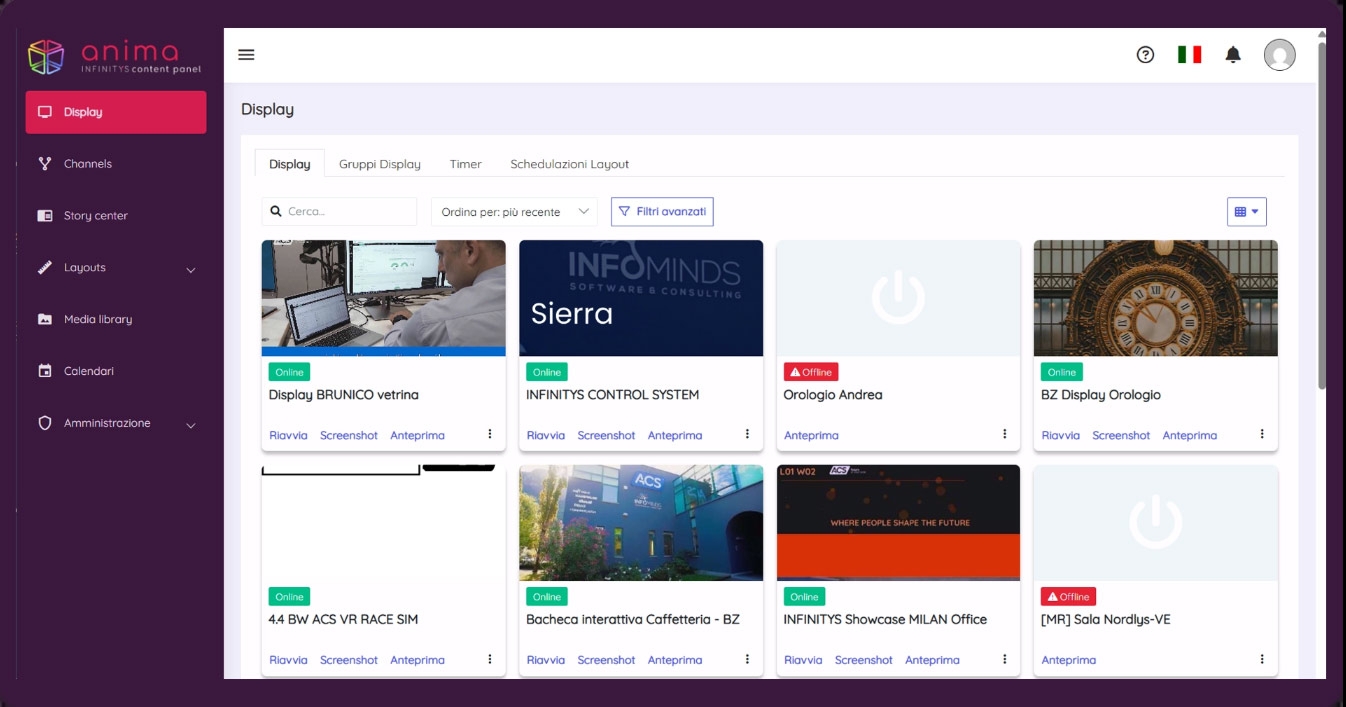Viewport: 1346px width, 707px height.
Task: Open more options for Orologio Andrea
Action: (1005, 434)
